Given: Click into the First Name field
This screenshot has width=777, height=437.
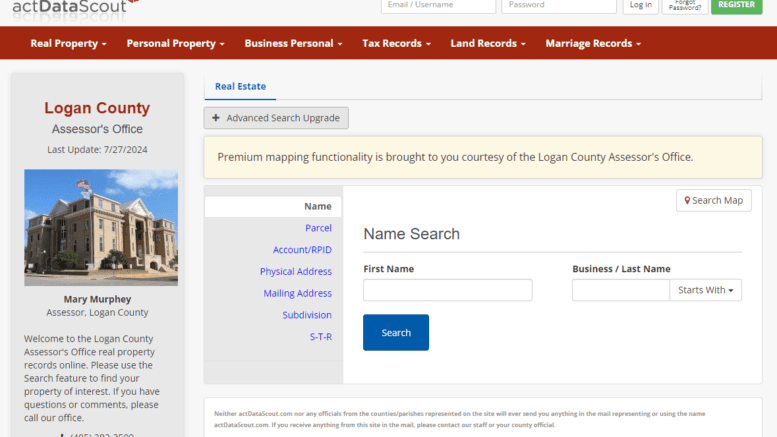Looking at the screenshot, I should [447, 290].
